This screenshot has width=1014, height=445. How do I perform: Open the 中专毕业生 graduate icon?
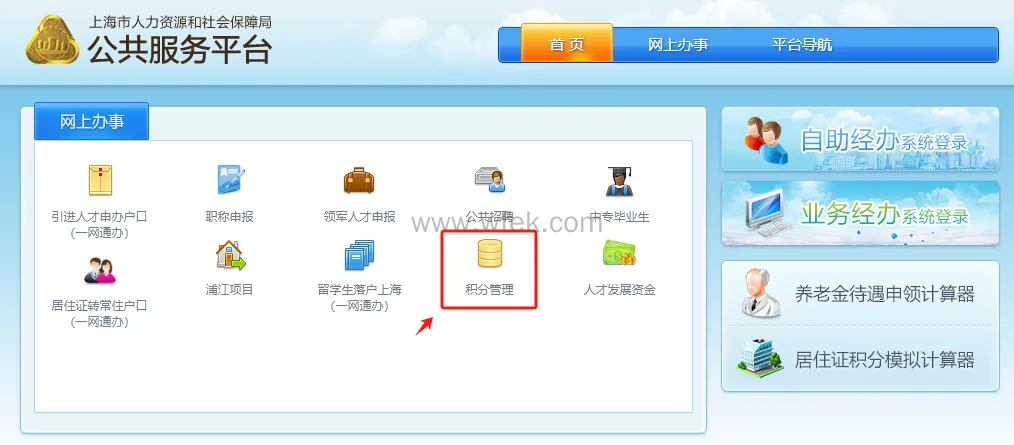[620, 181]
